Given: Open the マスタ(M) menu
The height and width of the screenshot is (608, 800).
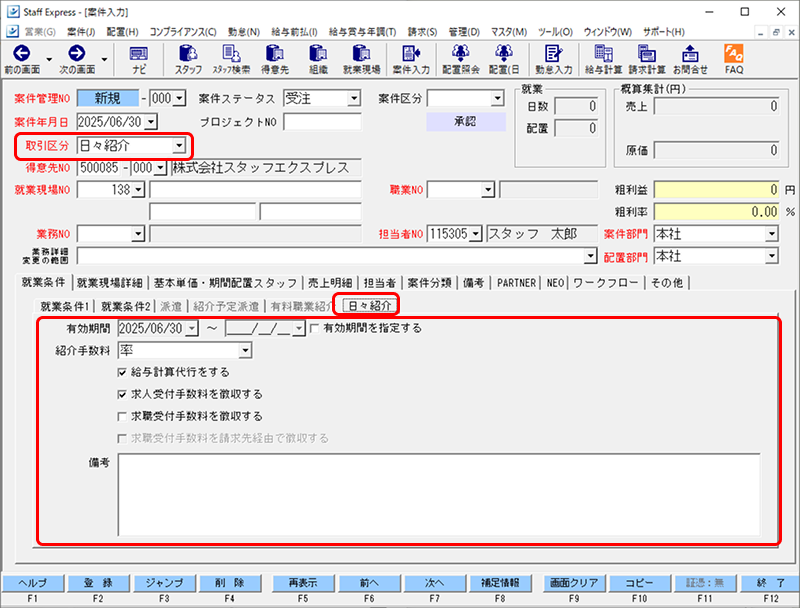Looking at the screenshot, I should pos(509,32).
